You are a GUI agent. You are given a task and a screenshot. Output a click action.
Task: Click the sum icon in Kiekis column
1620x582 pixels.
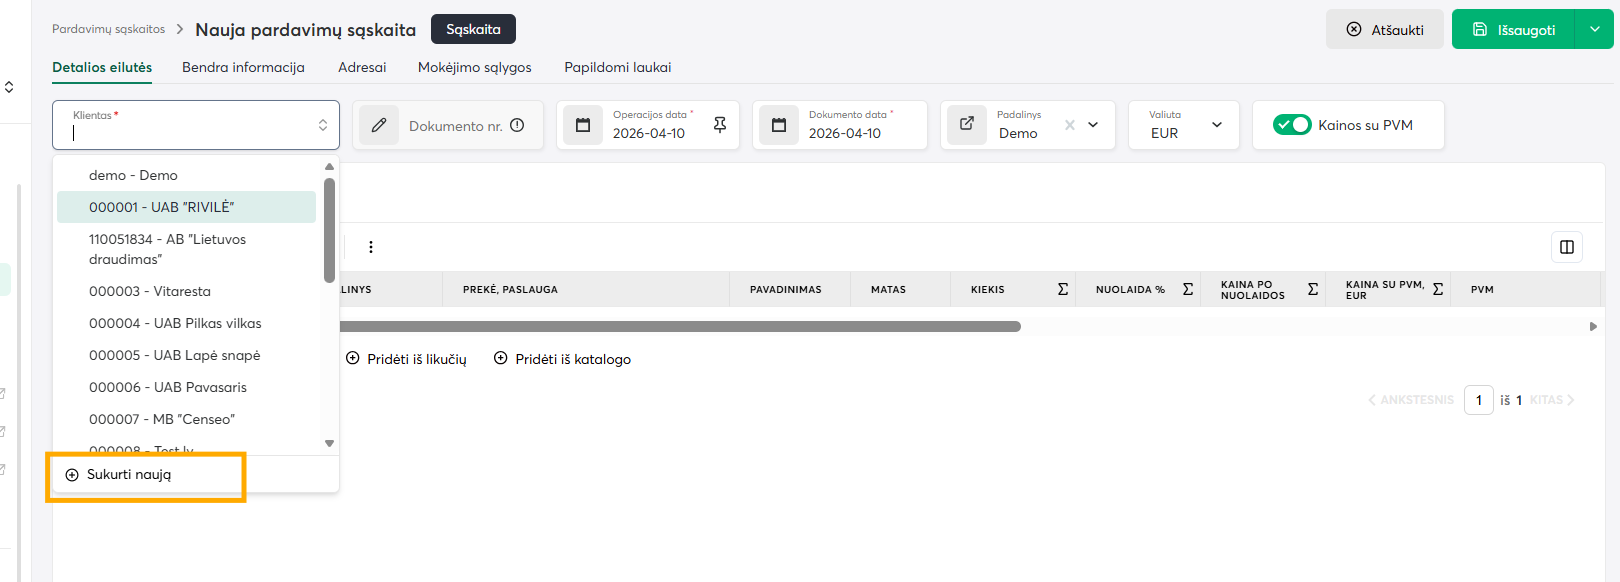[1062, 289]
